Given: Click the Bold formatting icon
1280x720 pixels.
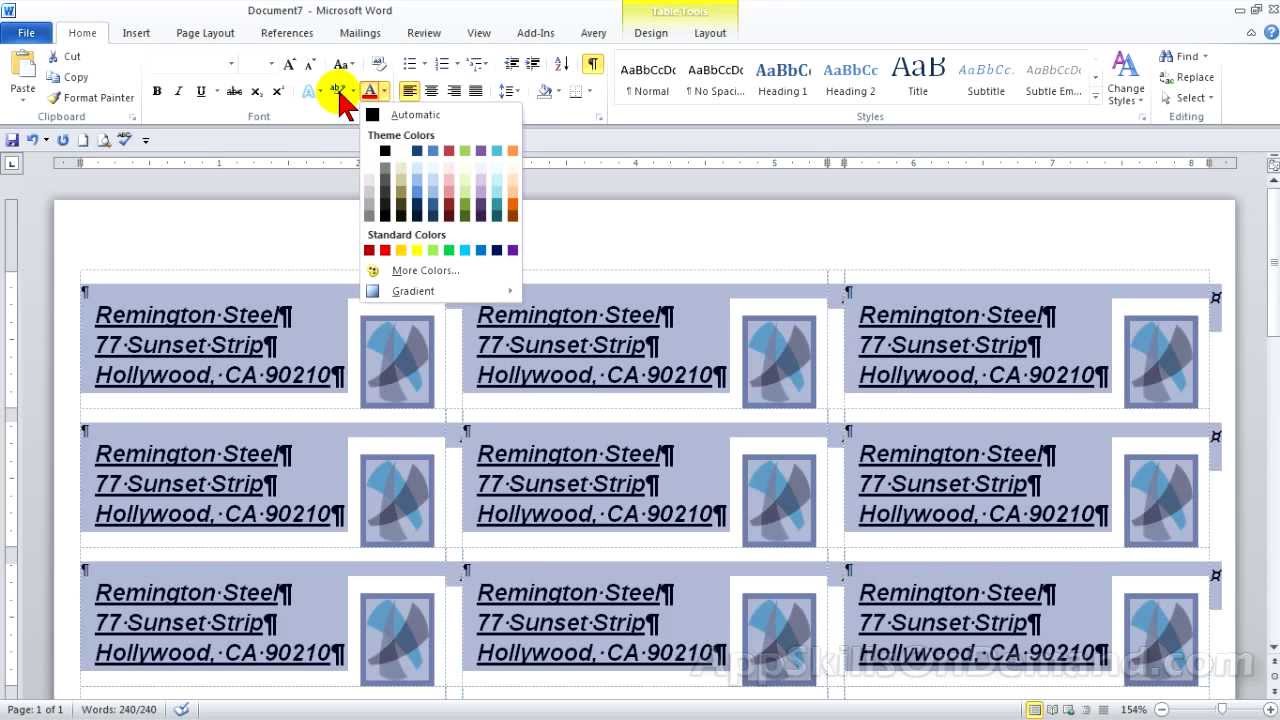Looking at the screenshot, I should tap(157, 91).
